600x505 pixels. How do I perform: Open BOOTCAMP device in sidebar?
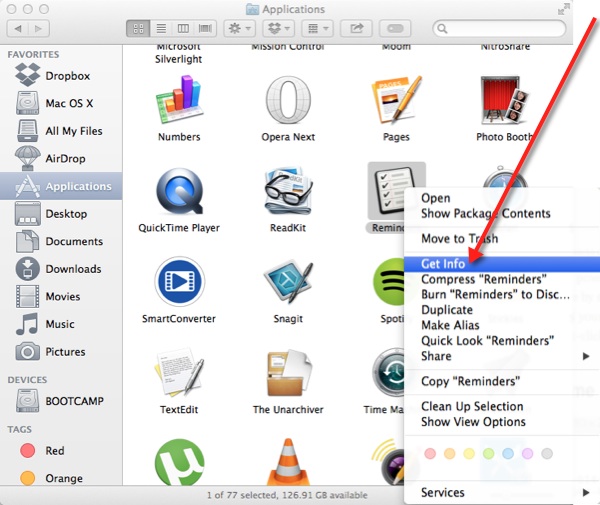(x=61, y=401)
